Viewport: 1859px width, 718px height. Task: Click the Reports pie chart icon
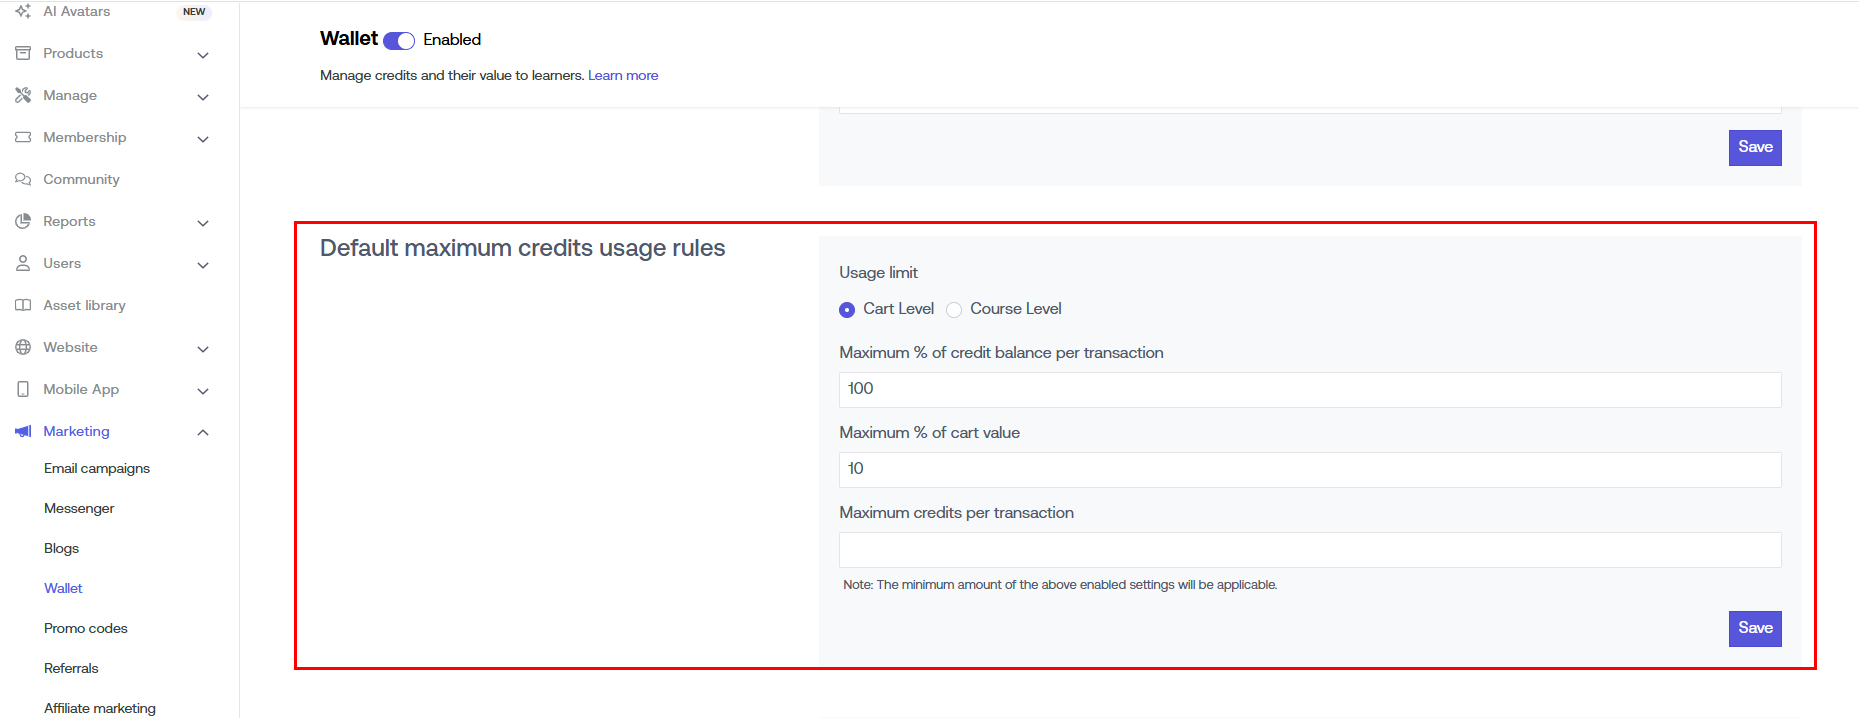pos(23,221)
